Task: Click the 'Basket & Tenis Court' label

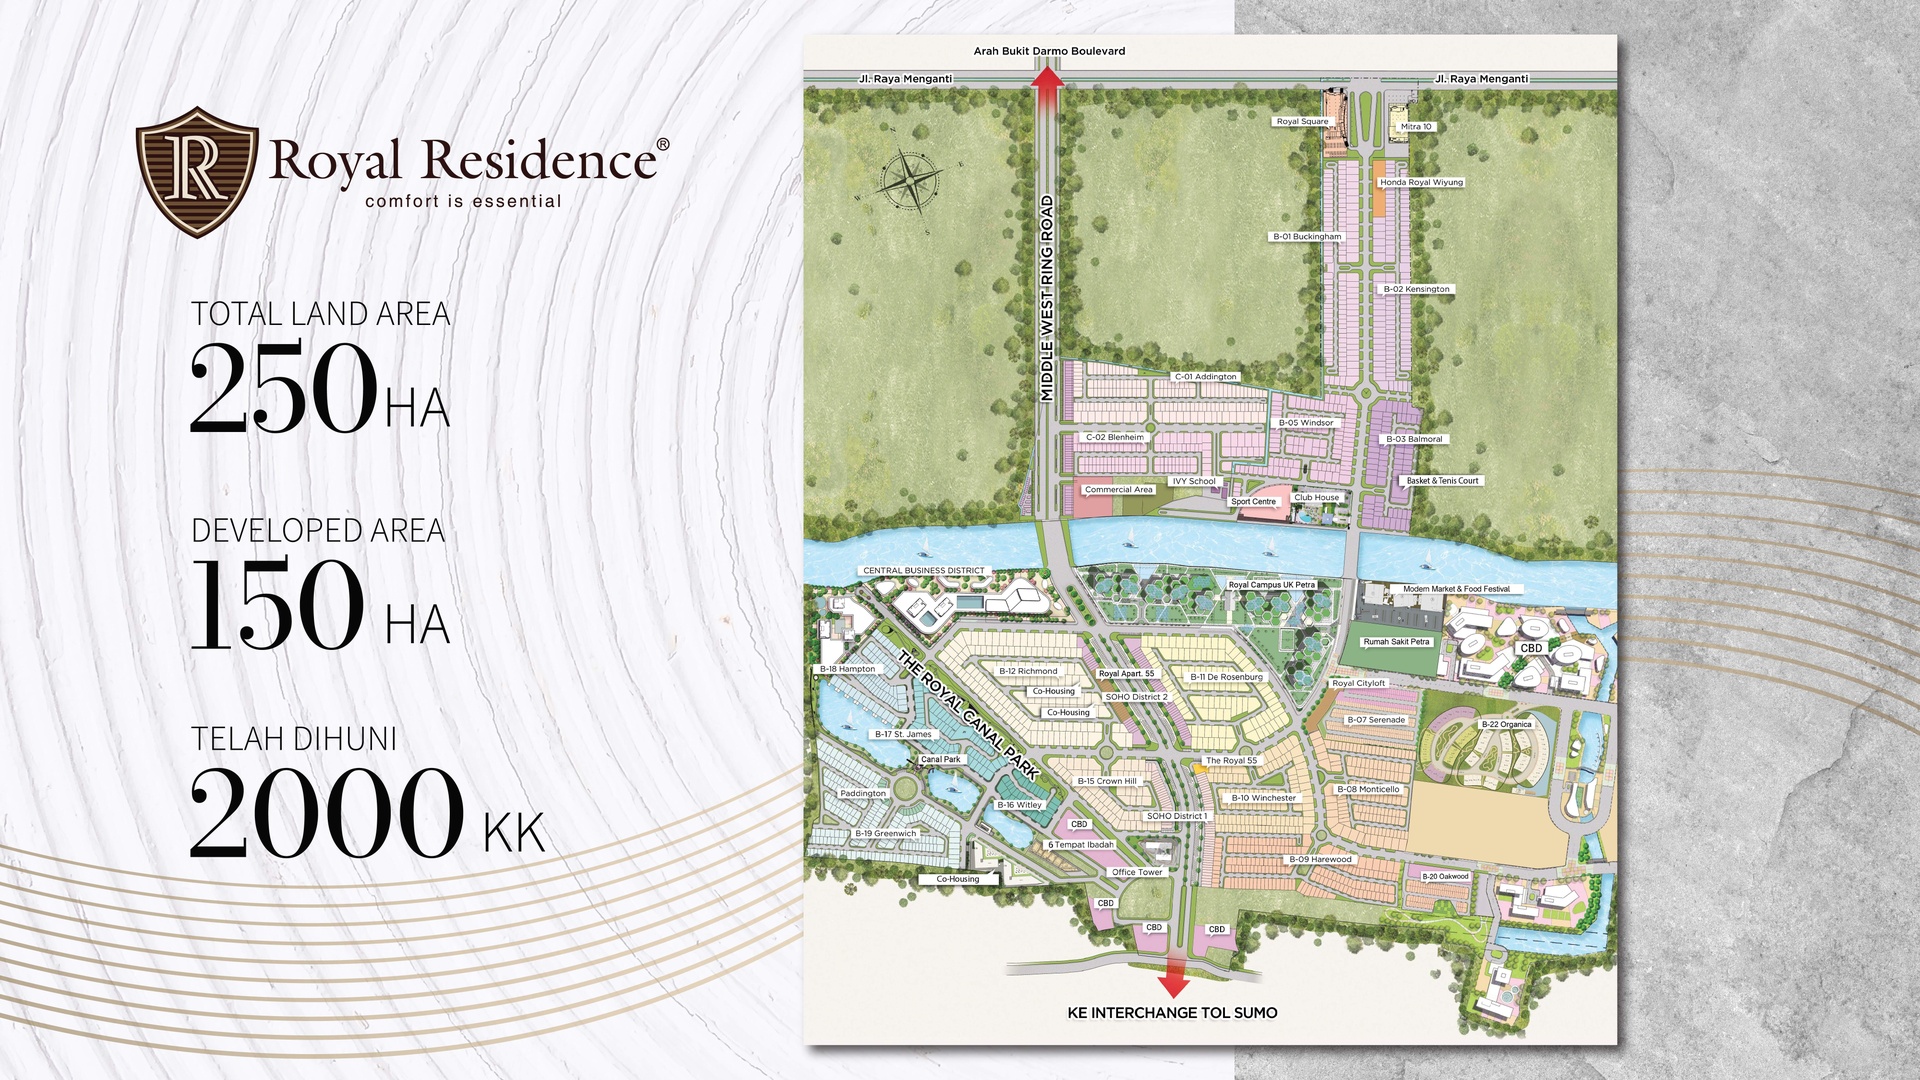Action: point(1442,481)
